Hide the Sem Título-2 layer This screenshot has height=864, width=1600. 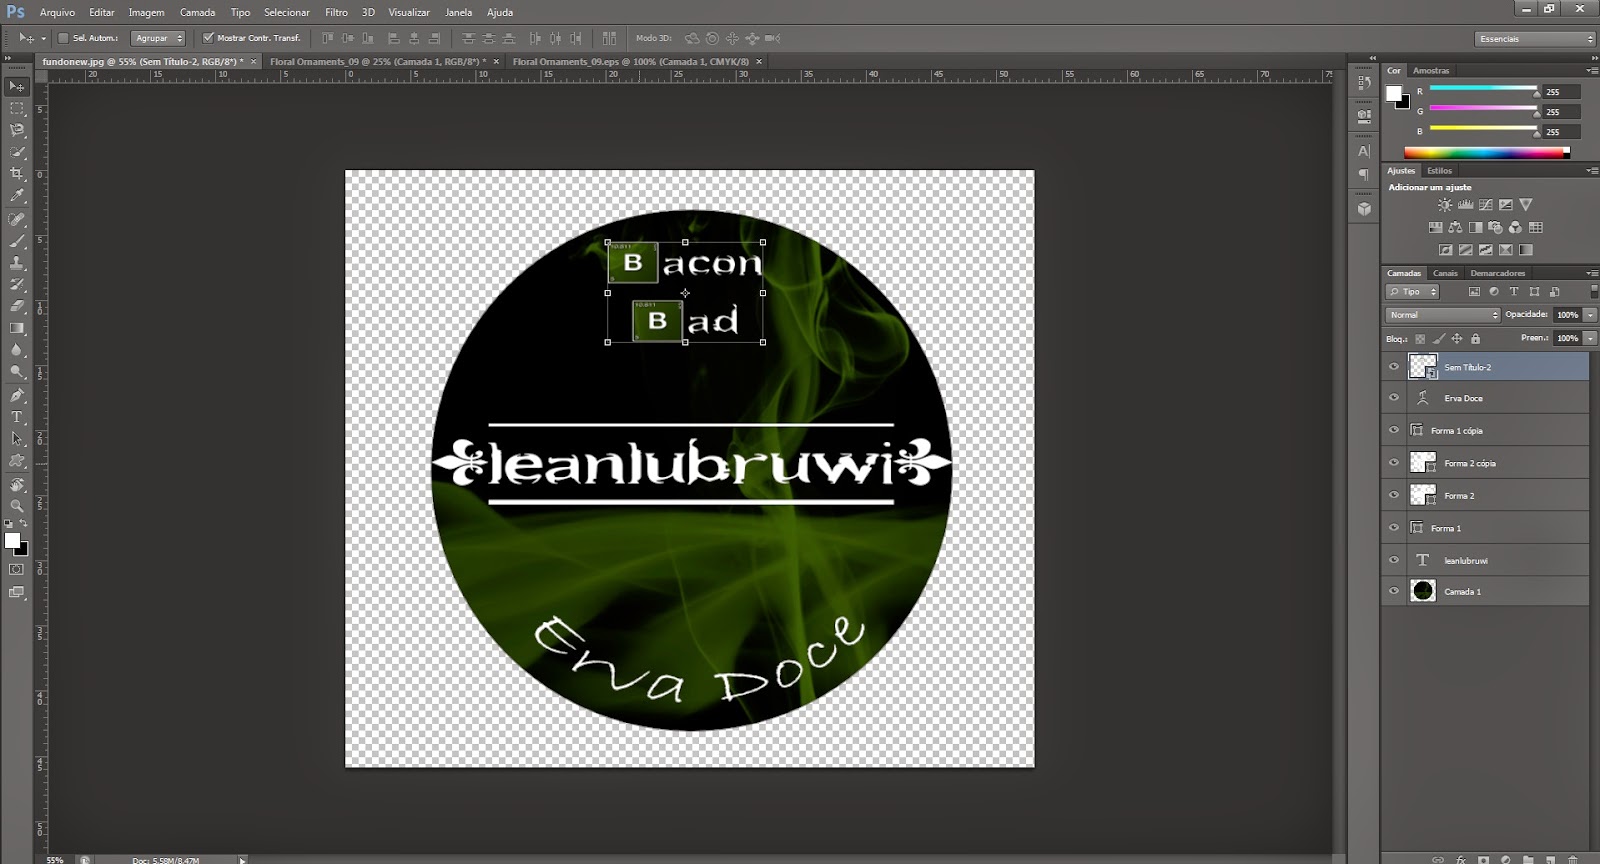pos(1394,366)
